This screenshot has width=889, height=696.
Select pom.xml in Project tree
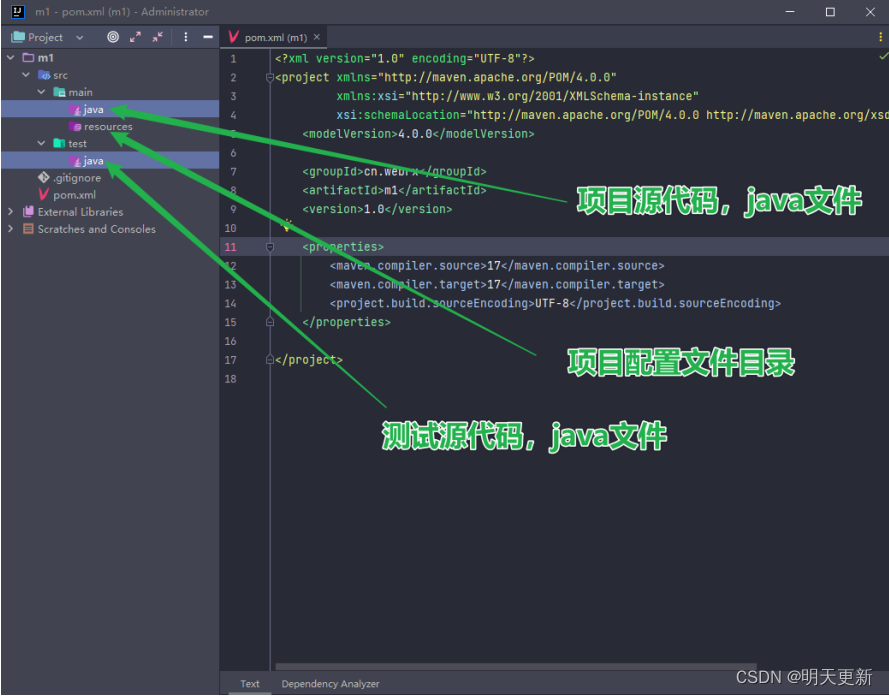click(x=74, y=195)
